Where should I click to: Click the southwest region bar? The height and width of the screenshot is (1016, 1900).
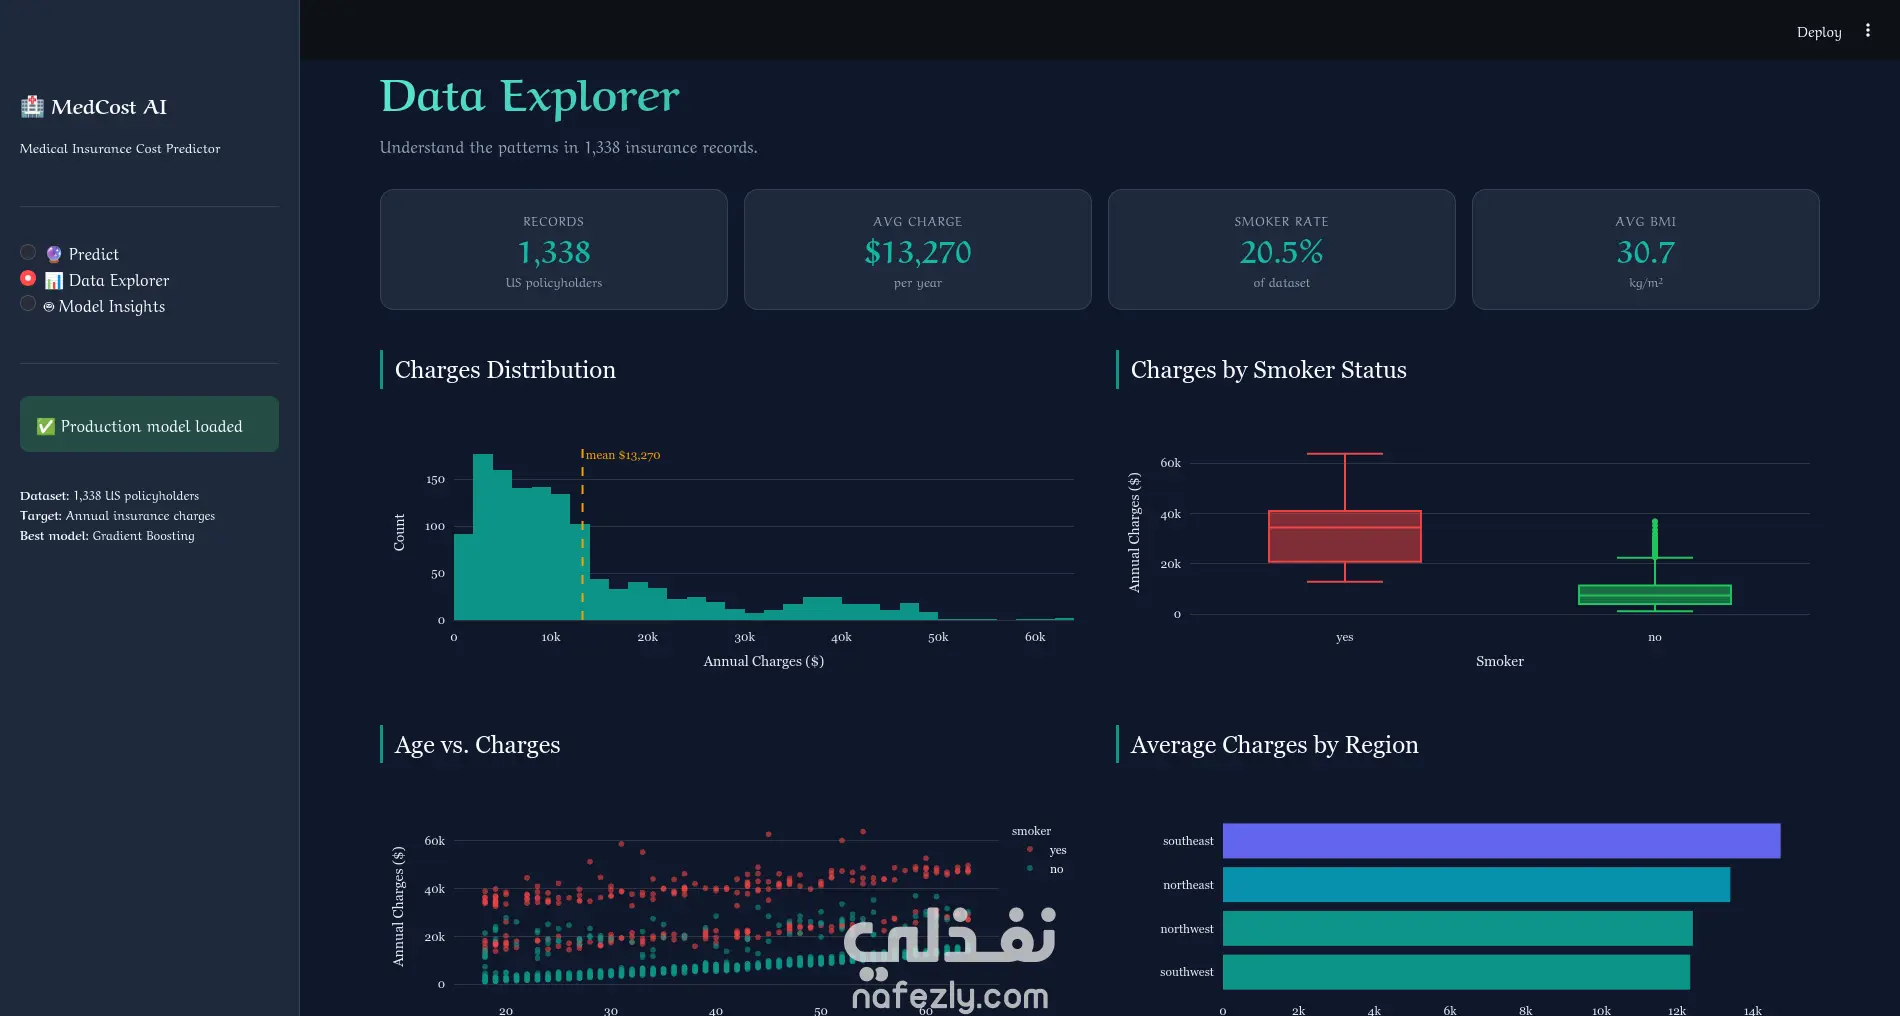(x=1456, y=972)
